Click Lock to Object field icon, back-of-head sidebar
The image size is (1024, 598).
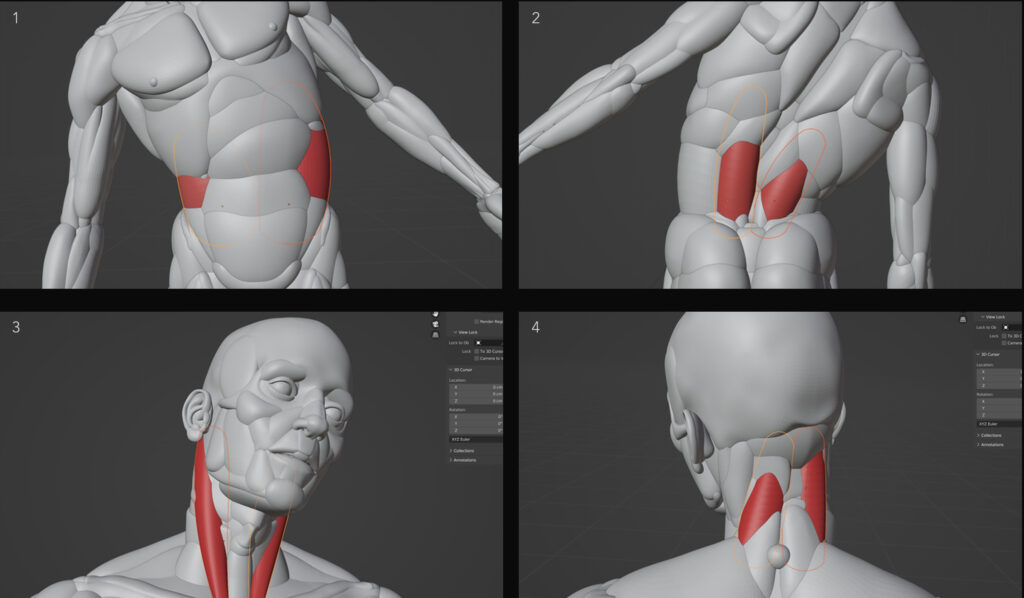click(x=1006, y=327)
